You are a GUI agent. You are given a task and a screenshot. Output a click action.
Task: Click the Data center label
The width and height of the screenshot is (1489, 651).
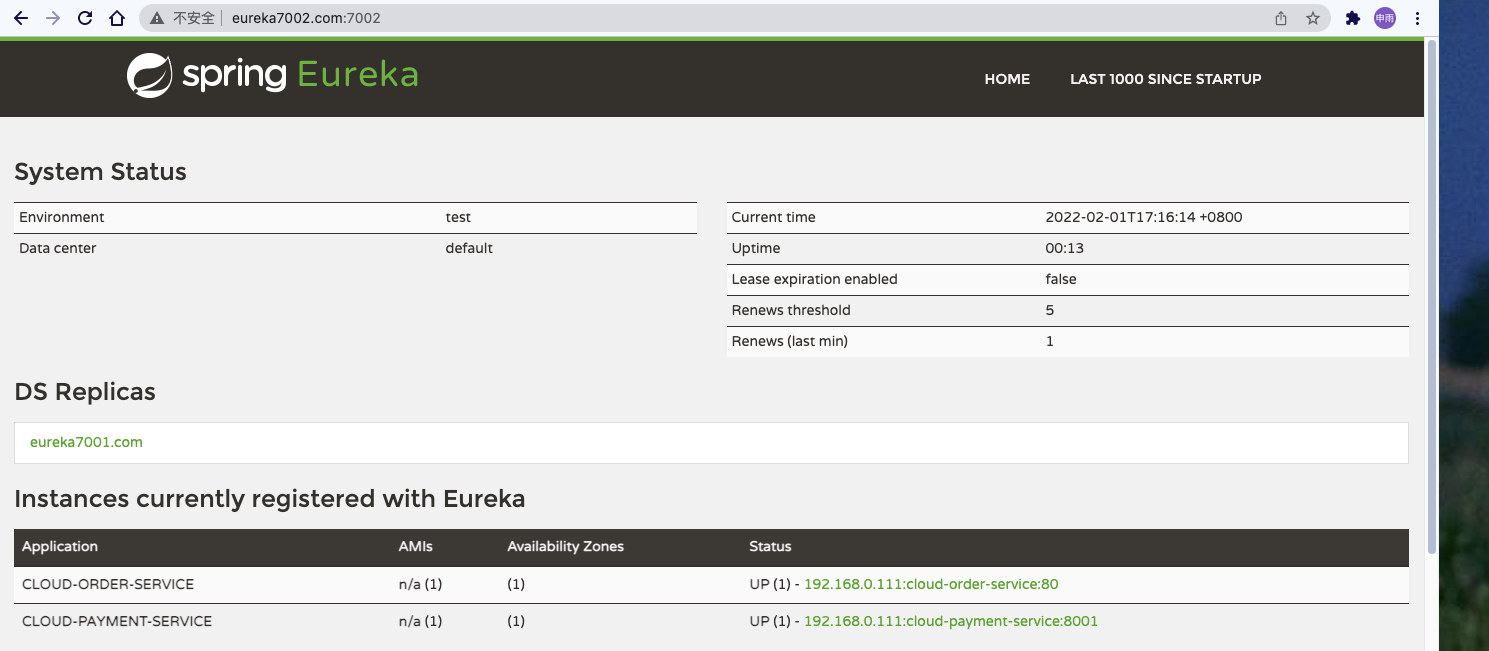coord(58,248)
